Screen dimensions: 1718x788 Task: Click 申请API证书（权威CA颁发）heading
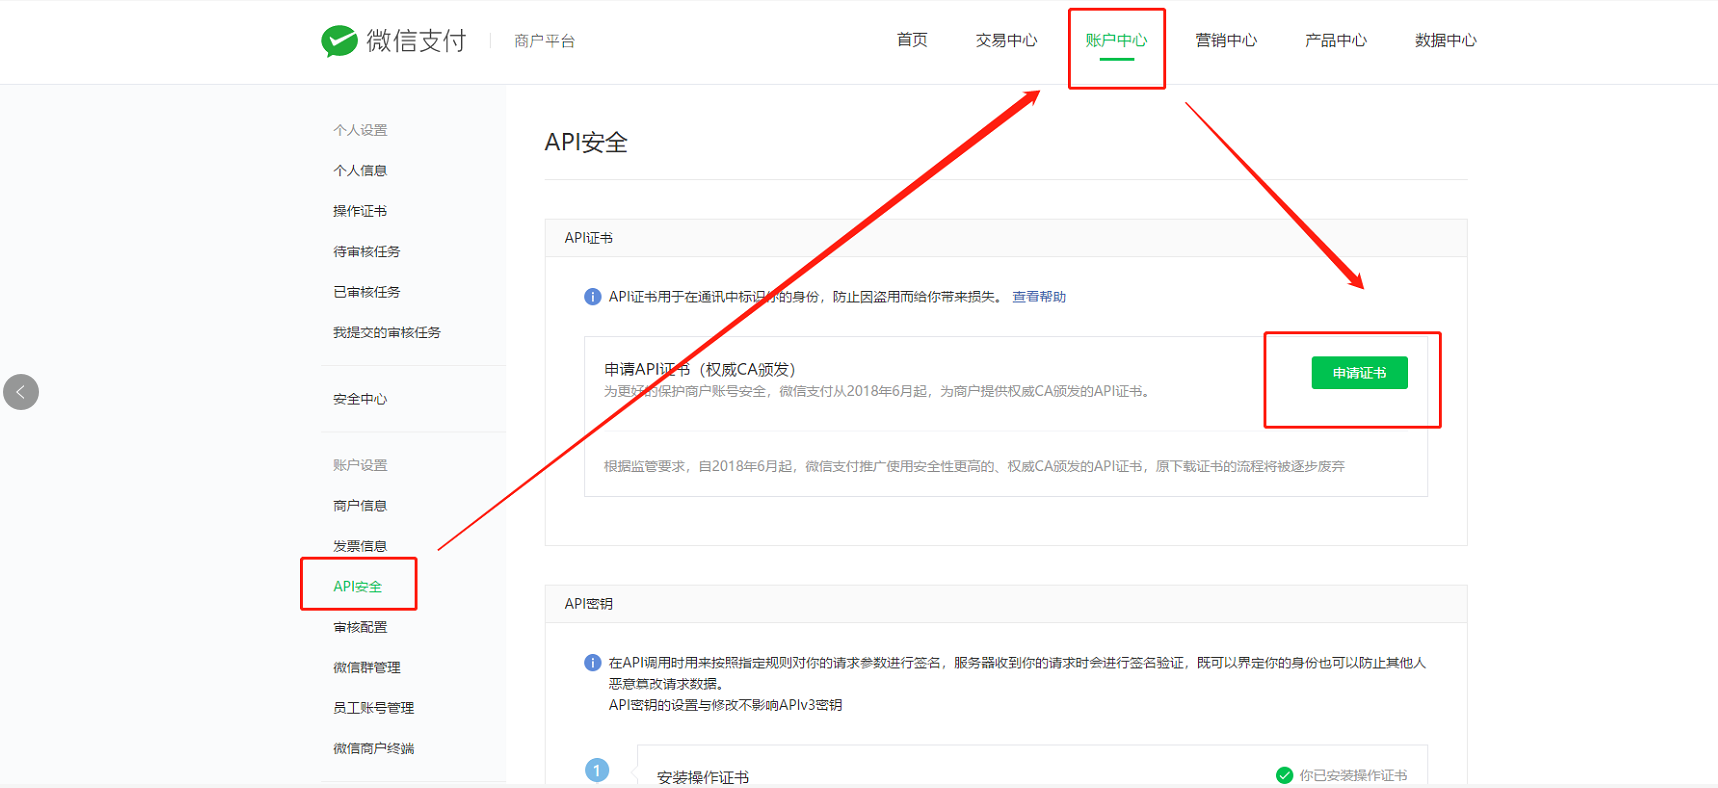coord(700,369)
